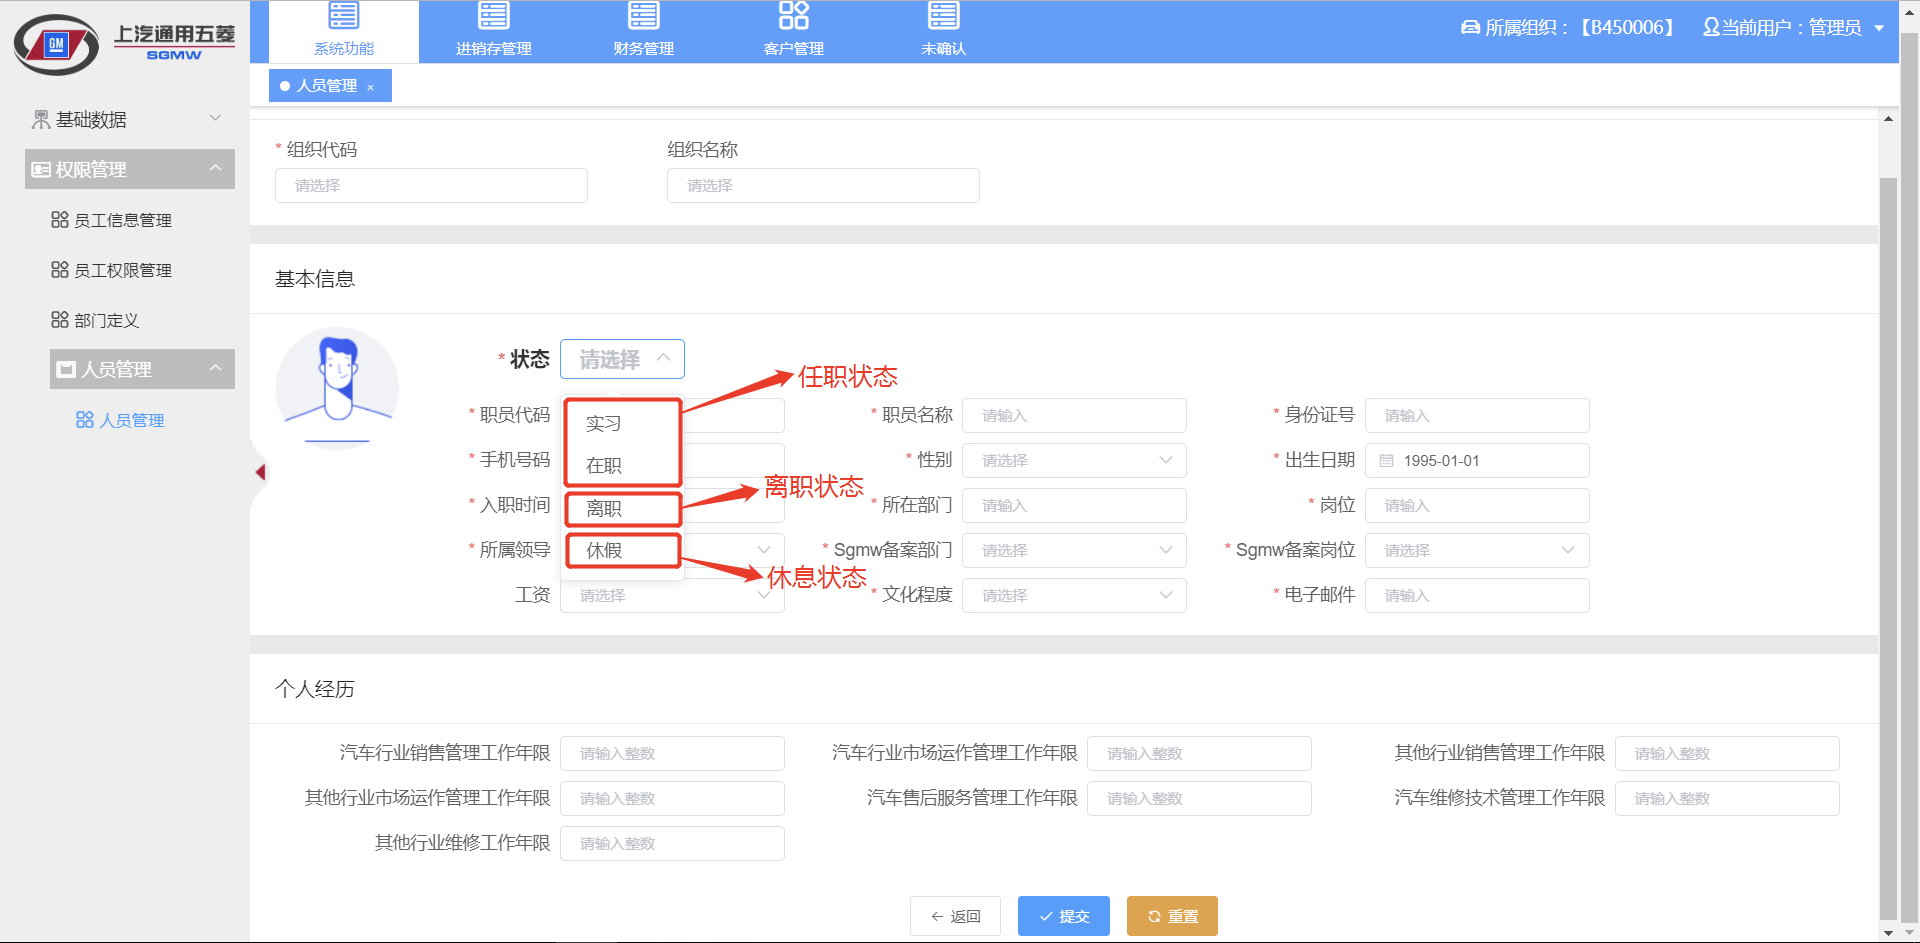Select the 未确认 navigation icon
This screenshot has width=1920, height=943.
(x=944, y=16)
